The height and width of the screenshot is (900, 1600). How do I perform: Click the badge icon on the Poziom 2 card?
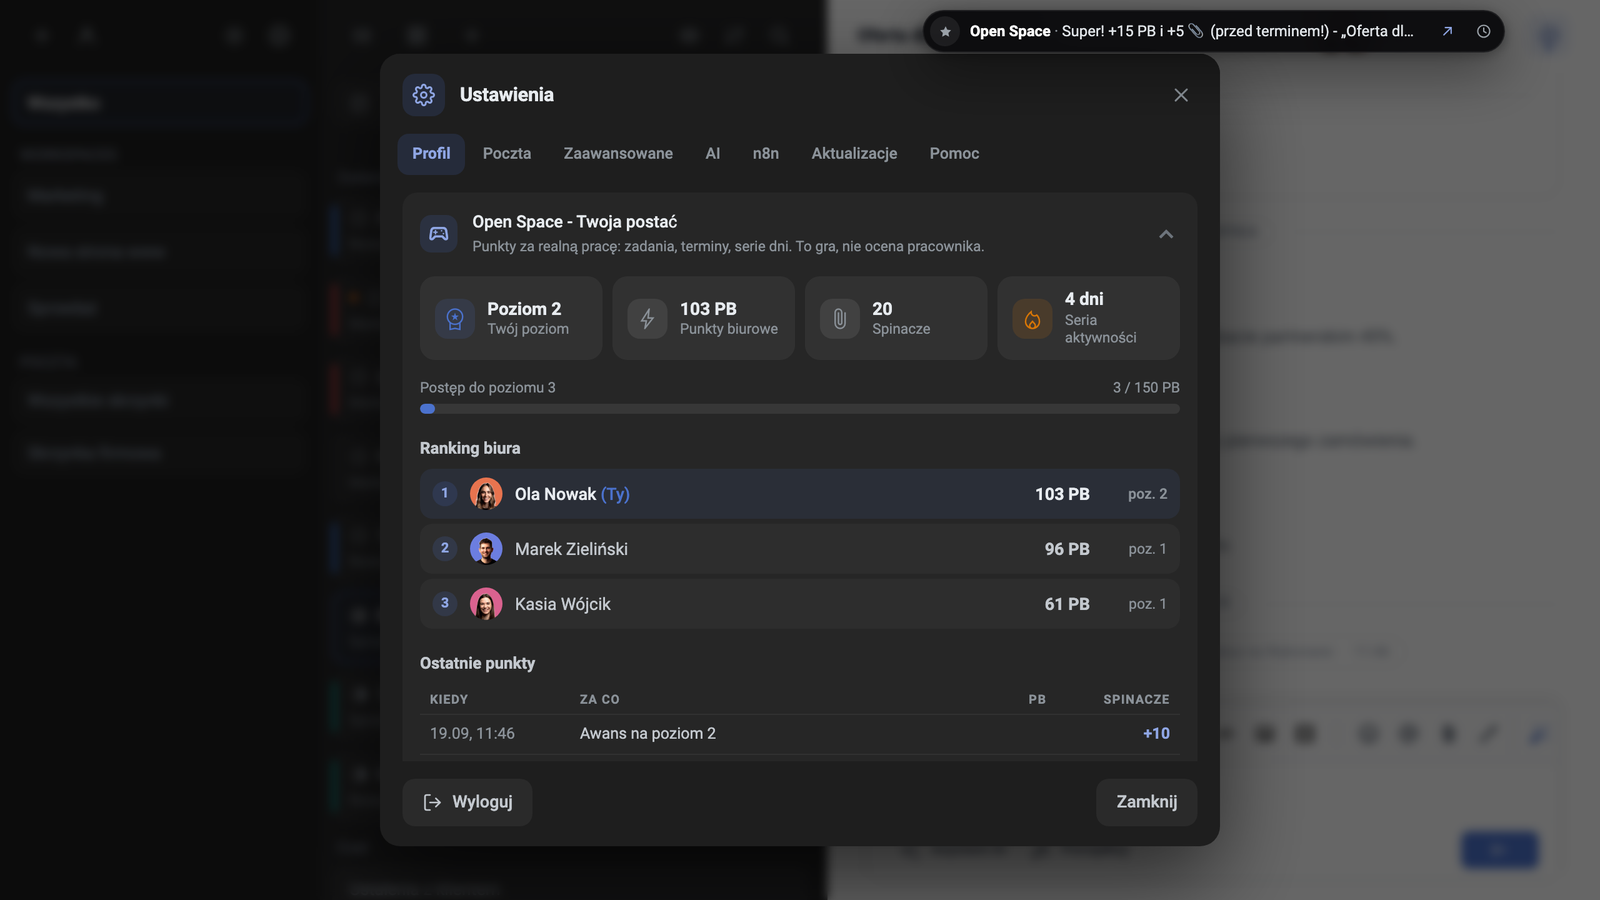pyautogui.click(x=455, y=319)
